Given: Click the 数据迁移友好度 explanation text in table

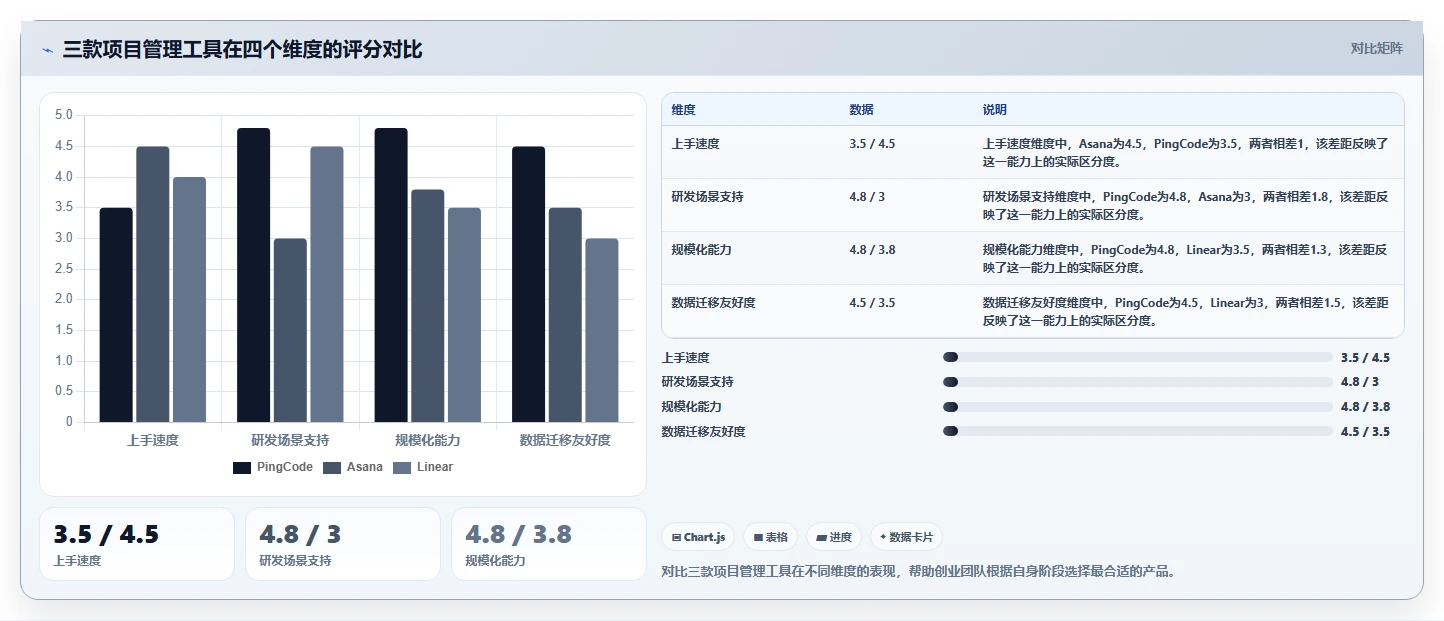Looking at the screenshot, I should tap(1186, 311).
